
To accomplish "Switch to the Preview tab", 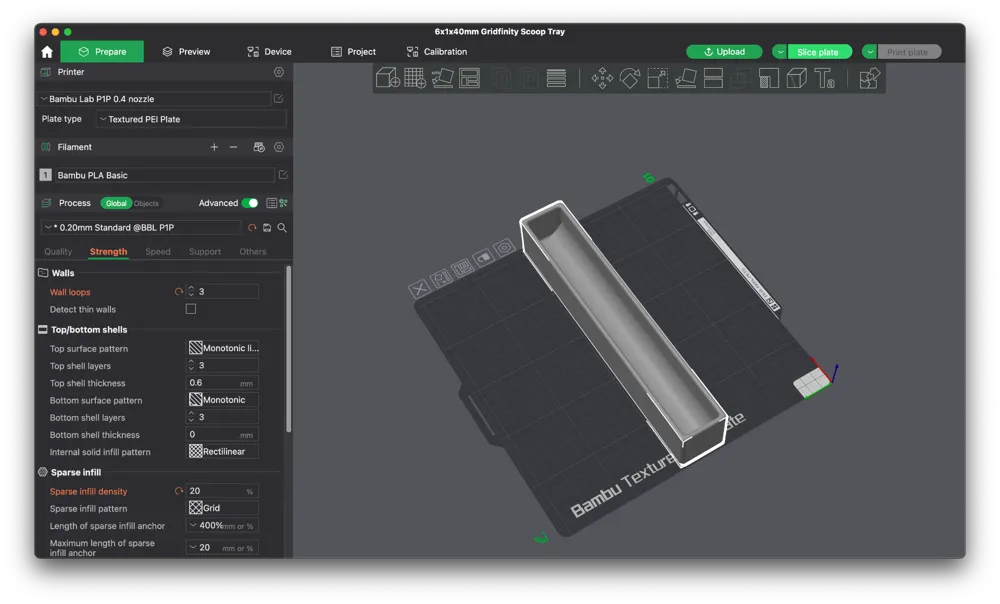I will (x=186, y=52).
